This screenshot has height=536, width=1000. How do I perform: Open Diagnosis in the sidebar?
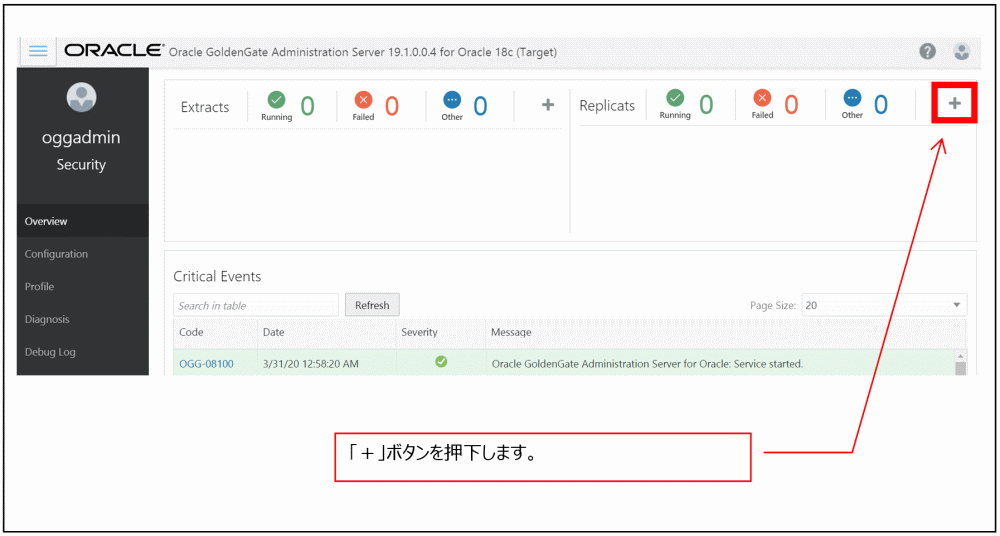pos(82,319)
